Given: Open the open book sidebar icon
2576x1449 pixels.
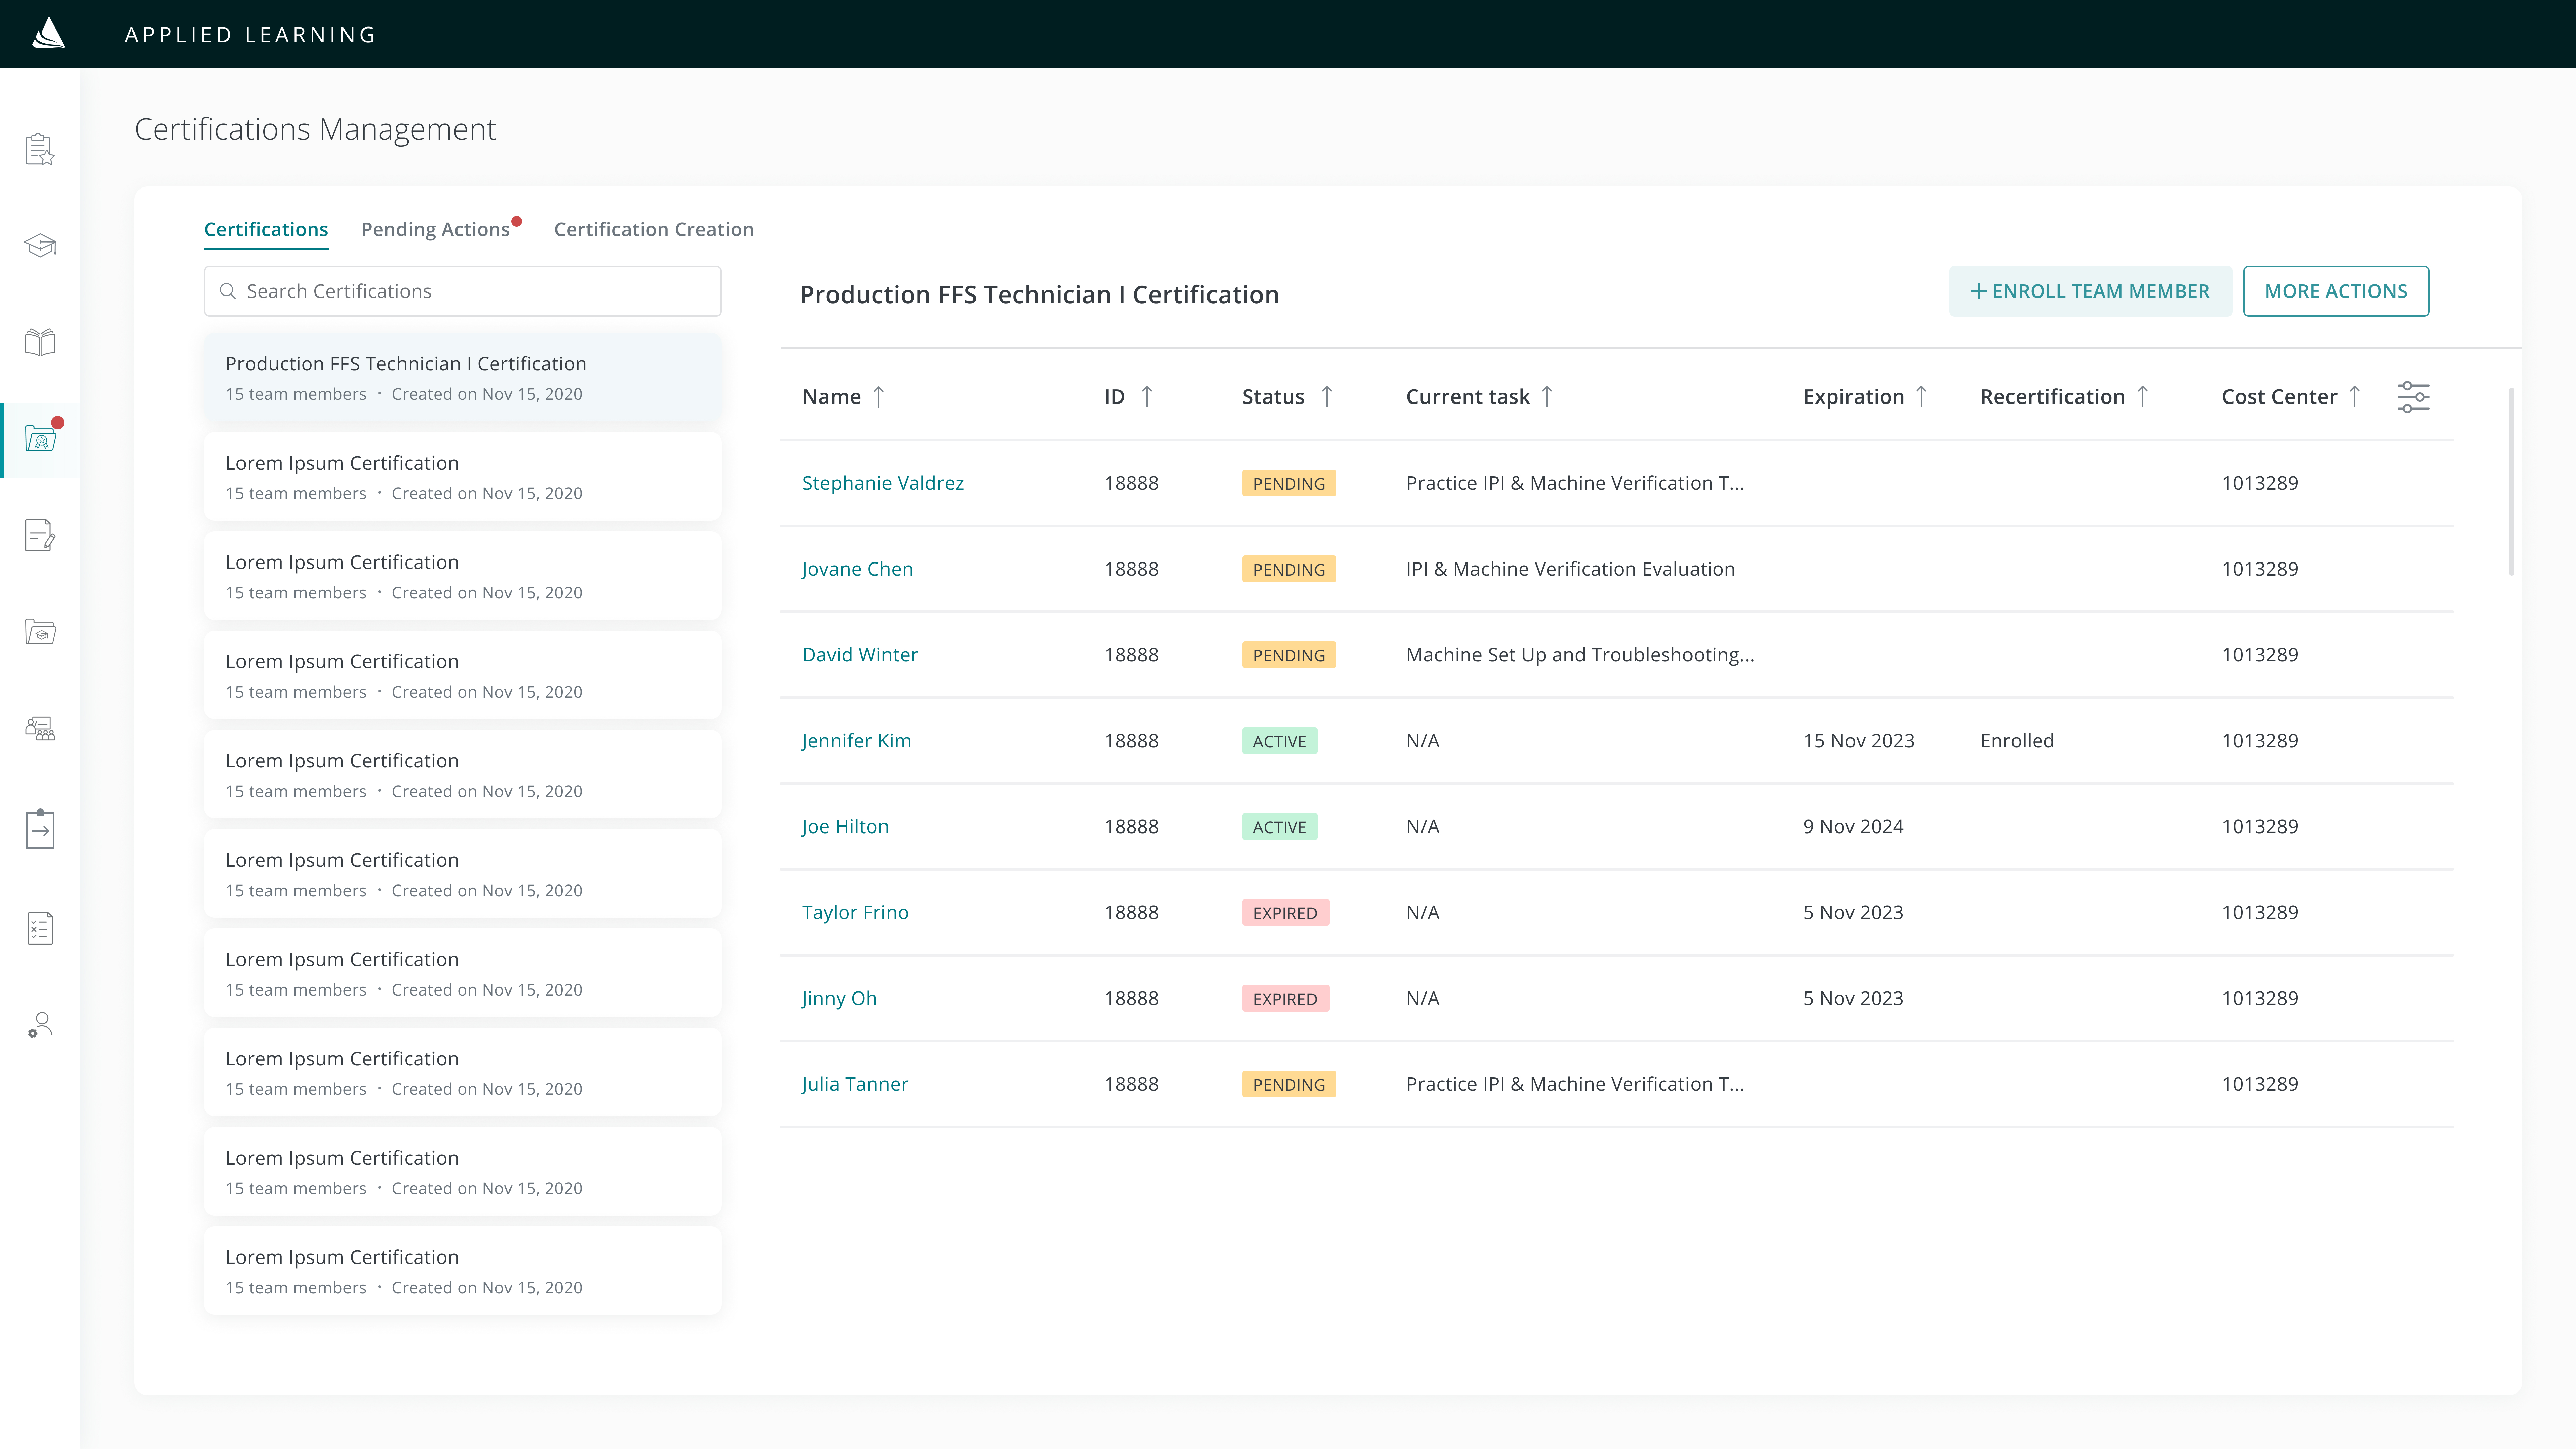Looking at the screenshot, I should tap(40, 342).
